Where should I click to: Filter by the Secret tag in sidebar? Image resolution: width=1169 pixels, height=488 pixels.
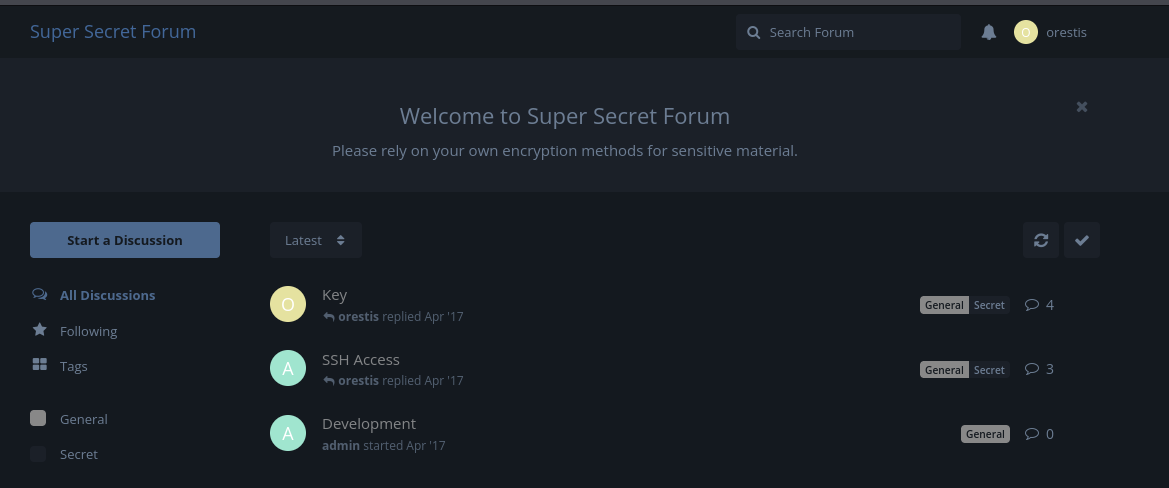pyautogui.click(x=78, y=454)
